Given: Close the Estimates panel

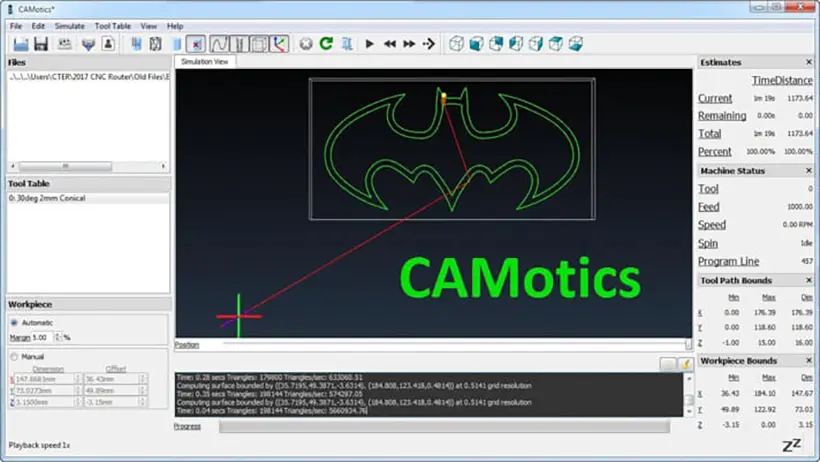Looking at the screenshot, I should (x=808, y=62).
